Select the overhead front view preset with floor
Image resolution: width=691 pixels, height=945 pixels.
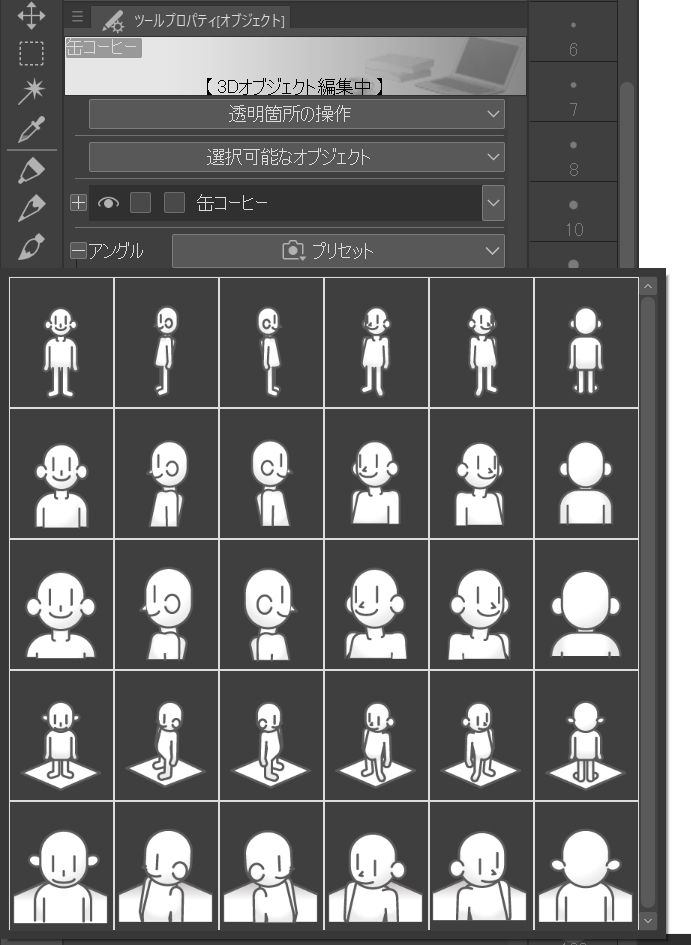(x=62, y=736)
